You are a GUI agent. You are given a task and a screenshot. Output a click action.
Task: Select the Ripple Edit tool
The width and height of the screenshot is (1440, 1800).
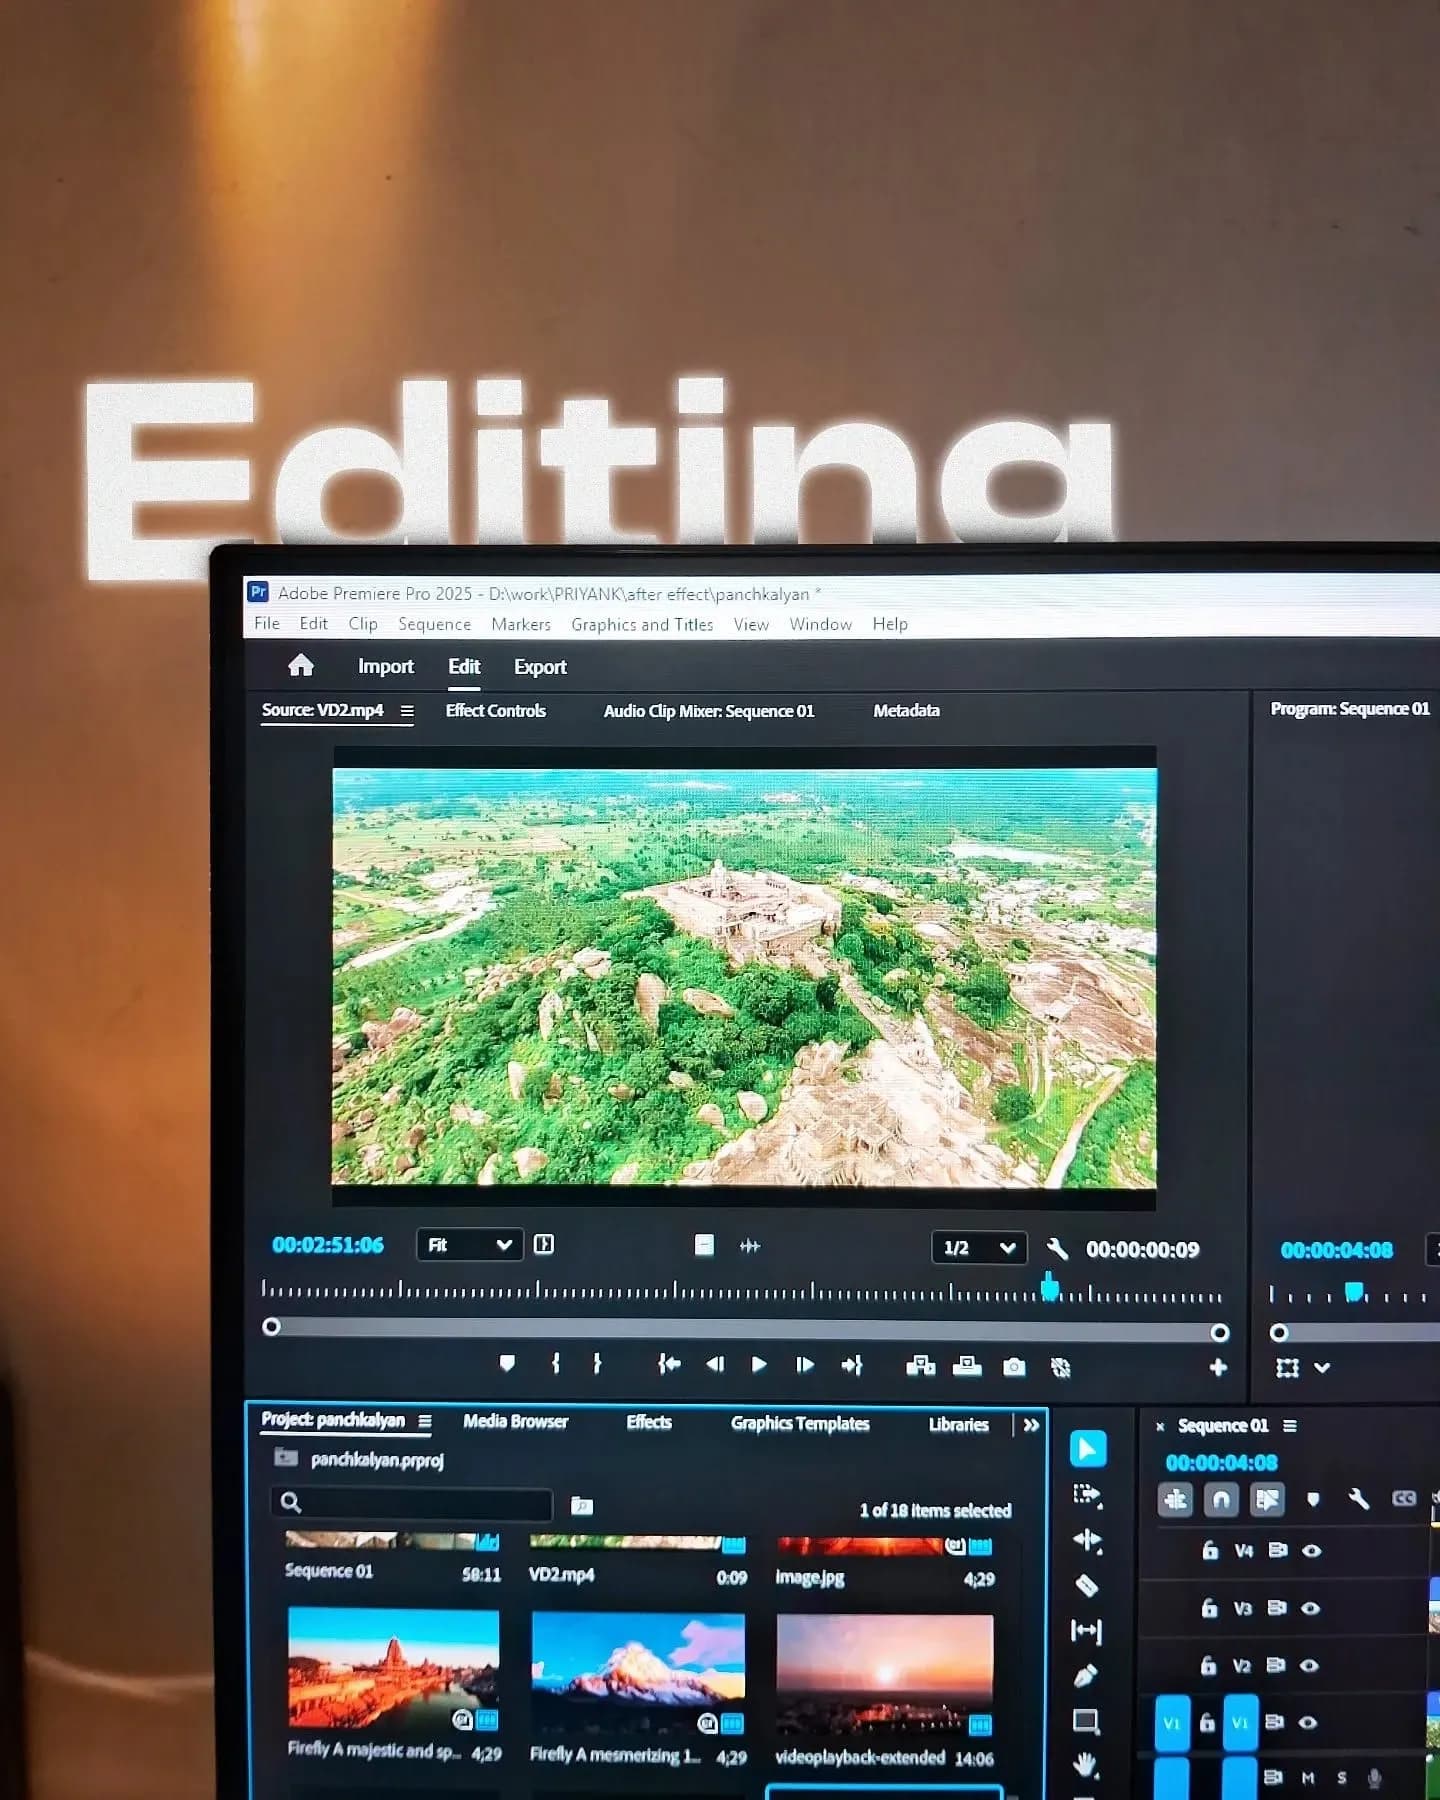1087,1540
